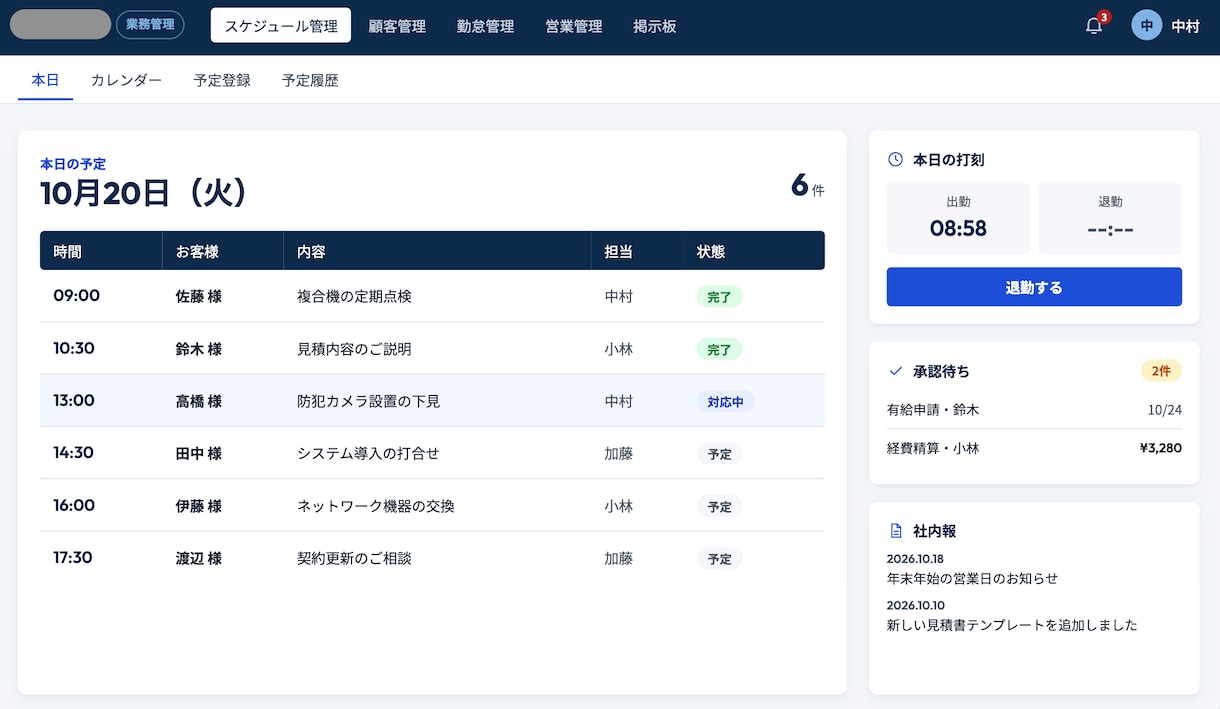
Task: Click the 対応中 status badge
Action: tap(726, 402)
